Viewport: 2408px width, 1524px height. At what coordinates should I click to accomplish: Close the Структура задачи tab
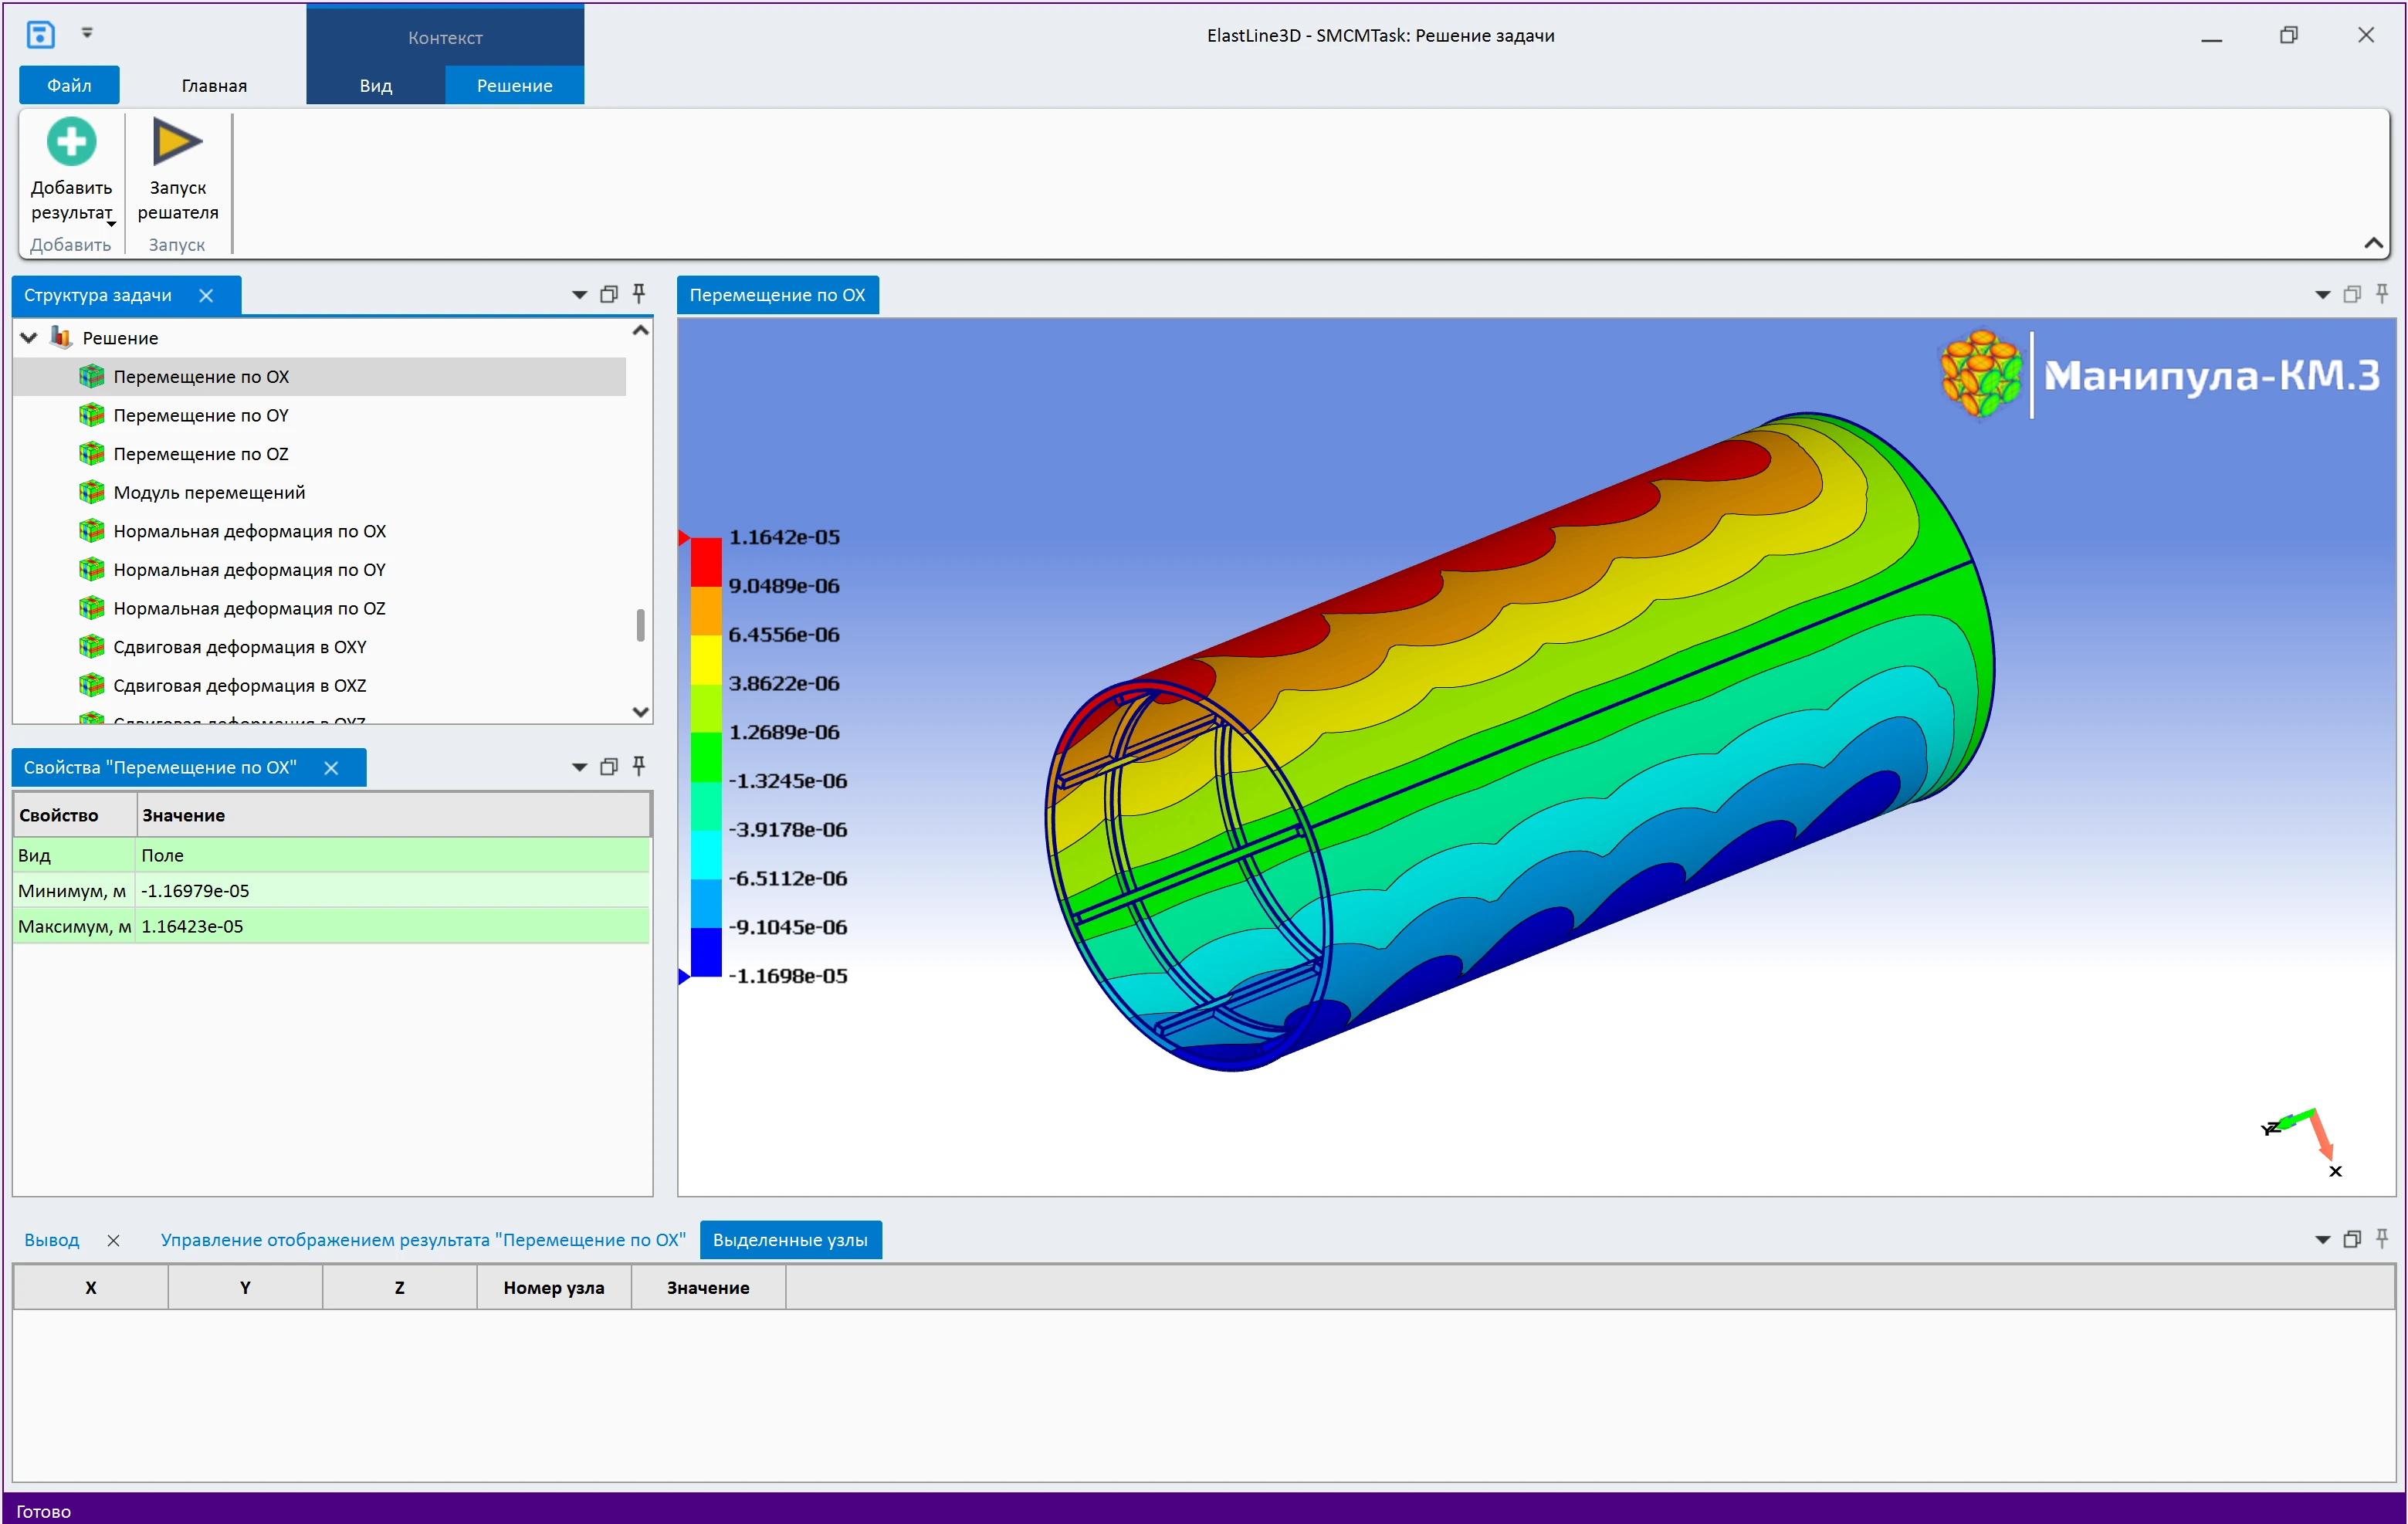click(x=206, y=295)
